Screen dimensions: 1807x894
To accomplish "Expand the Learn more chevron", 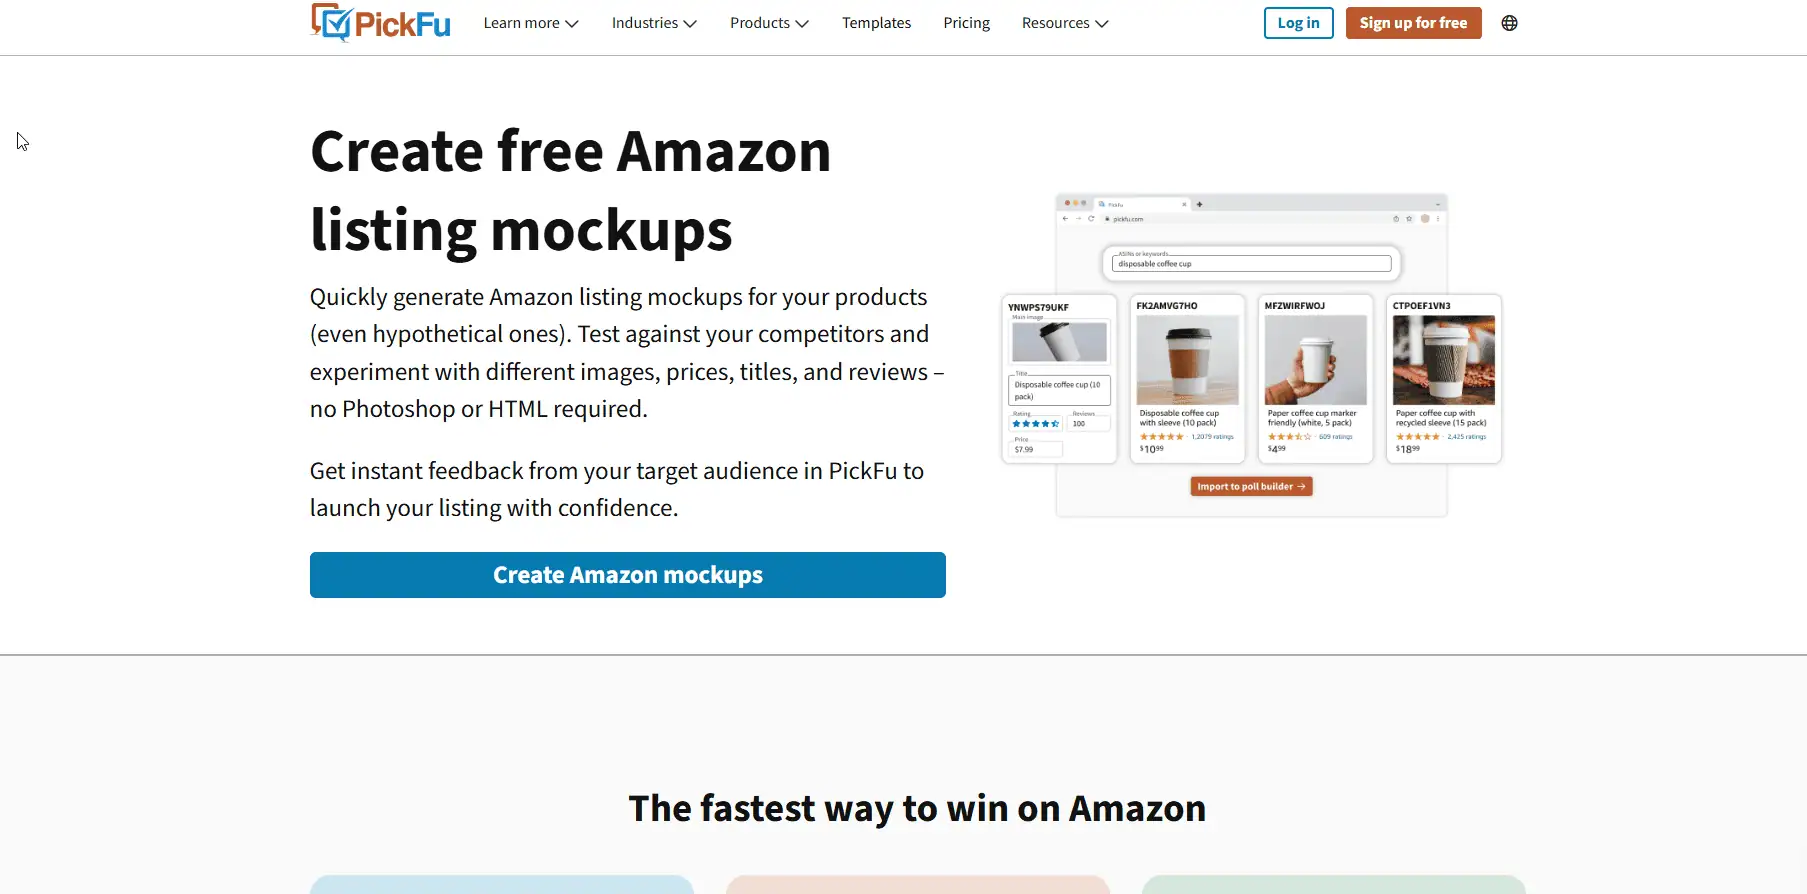I will (572, 23).
